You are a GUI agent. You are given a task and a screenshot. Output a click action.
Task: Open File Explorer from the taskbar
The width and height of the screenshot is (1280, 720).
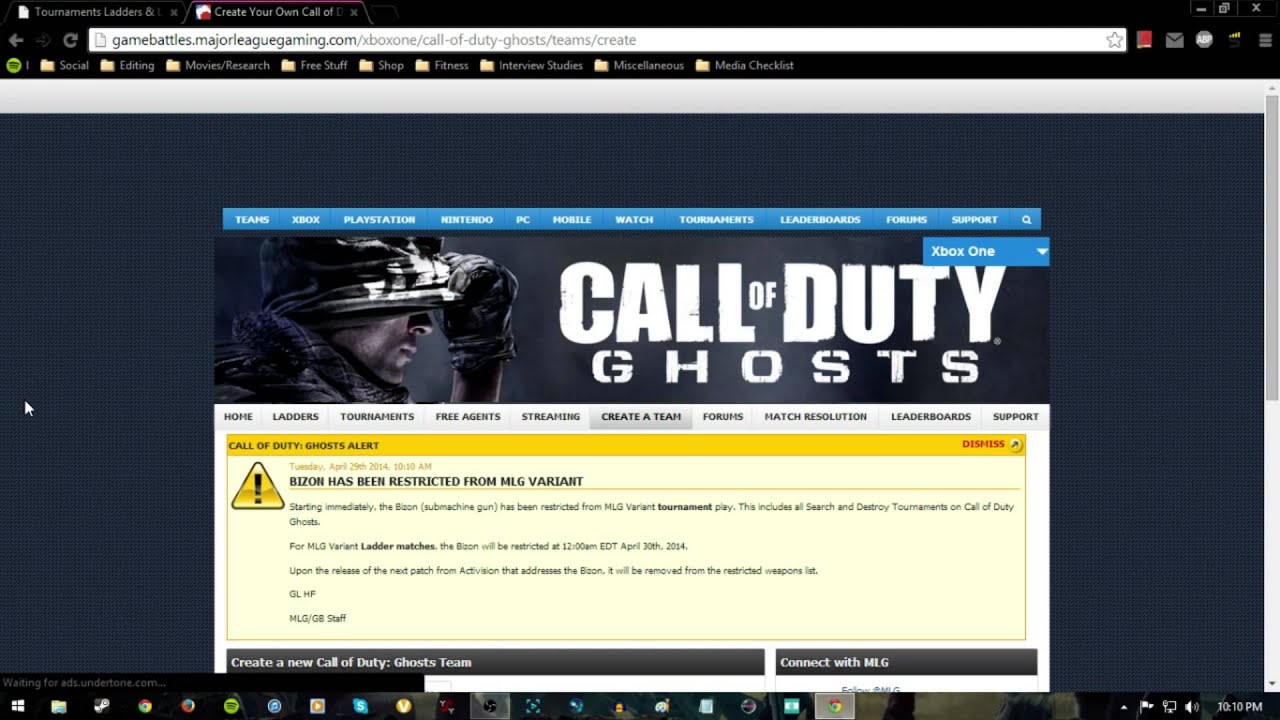point(59,706)
